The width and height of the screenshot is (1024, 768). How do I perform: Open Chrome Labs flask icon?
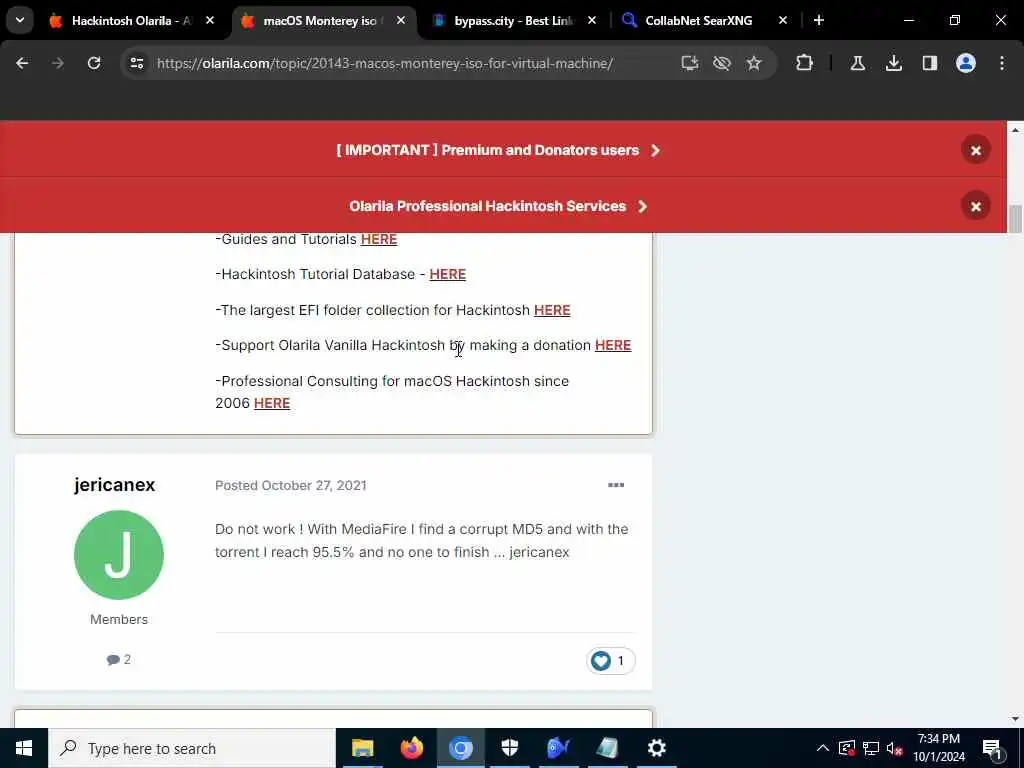tap(857, 63)
